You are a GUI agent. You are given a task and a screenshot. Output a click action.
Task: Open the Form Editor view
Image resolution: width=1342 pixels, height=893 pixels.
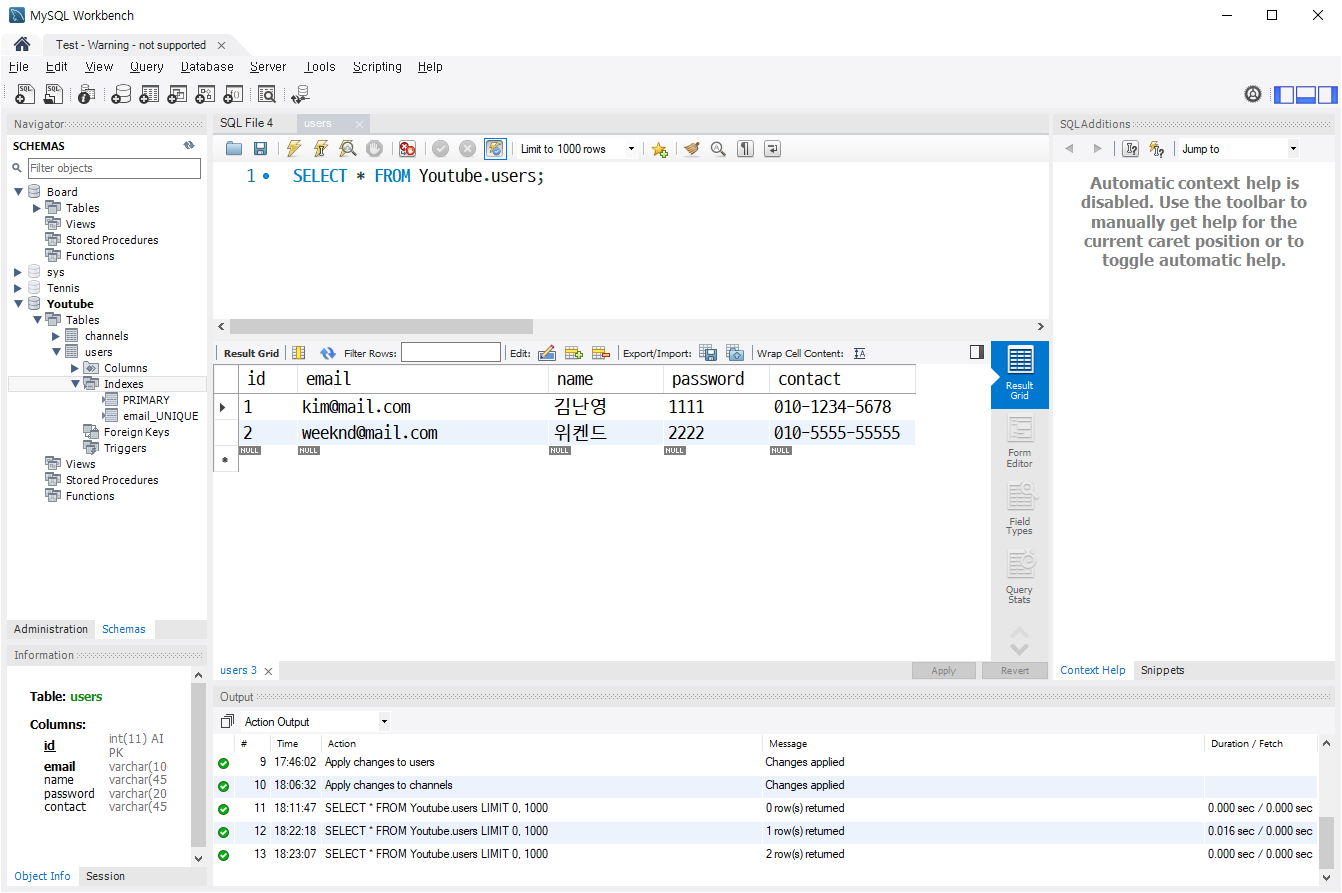click(1019, 442)
